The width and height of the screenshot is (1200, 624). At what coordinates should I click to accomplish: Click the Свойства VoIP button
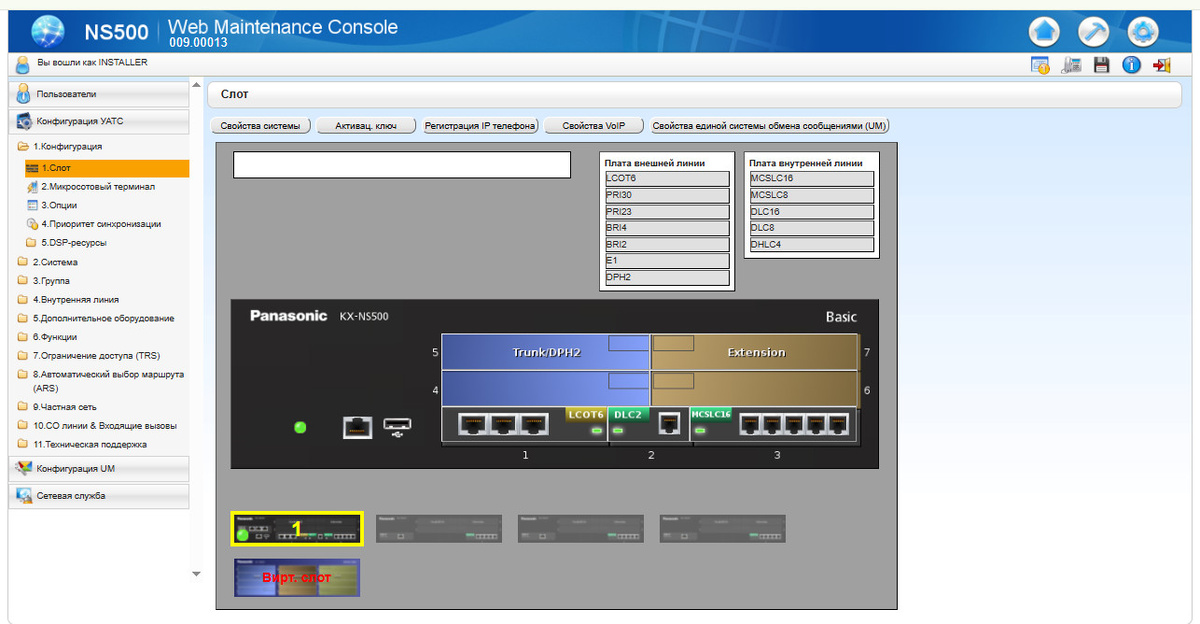coord(594,126)
